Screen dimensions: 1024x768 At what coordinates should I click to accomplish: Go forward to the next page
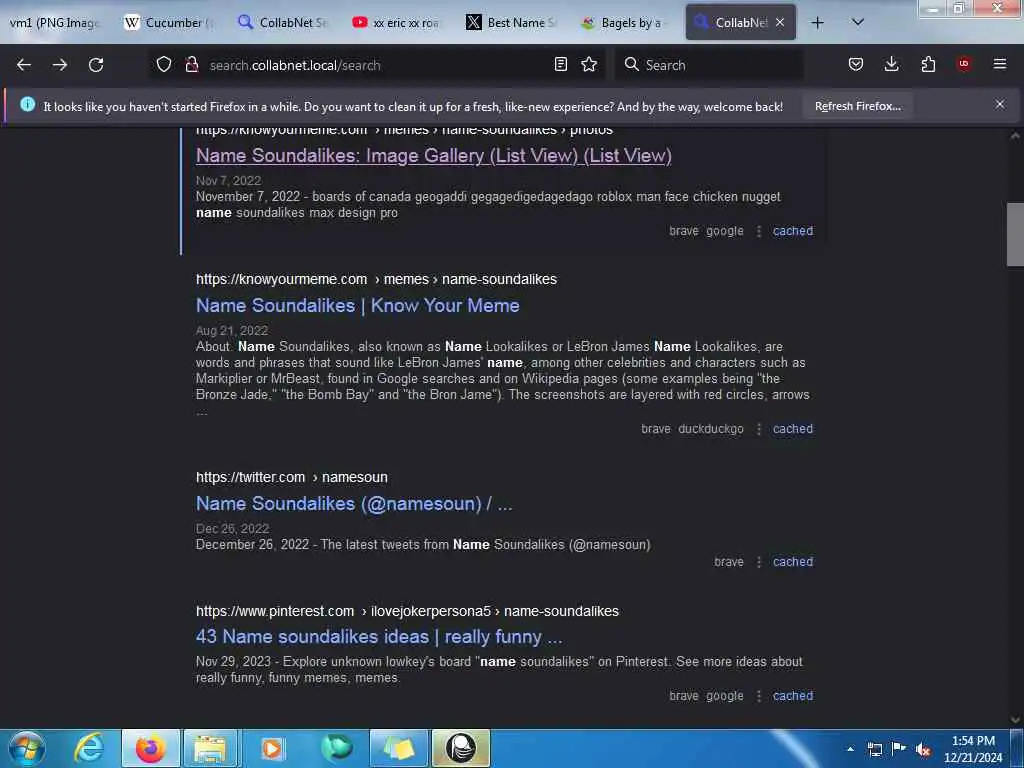point(60,65)
